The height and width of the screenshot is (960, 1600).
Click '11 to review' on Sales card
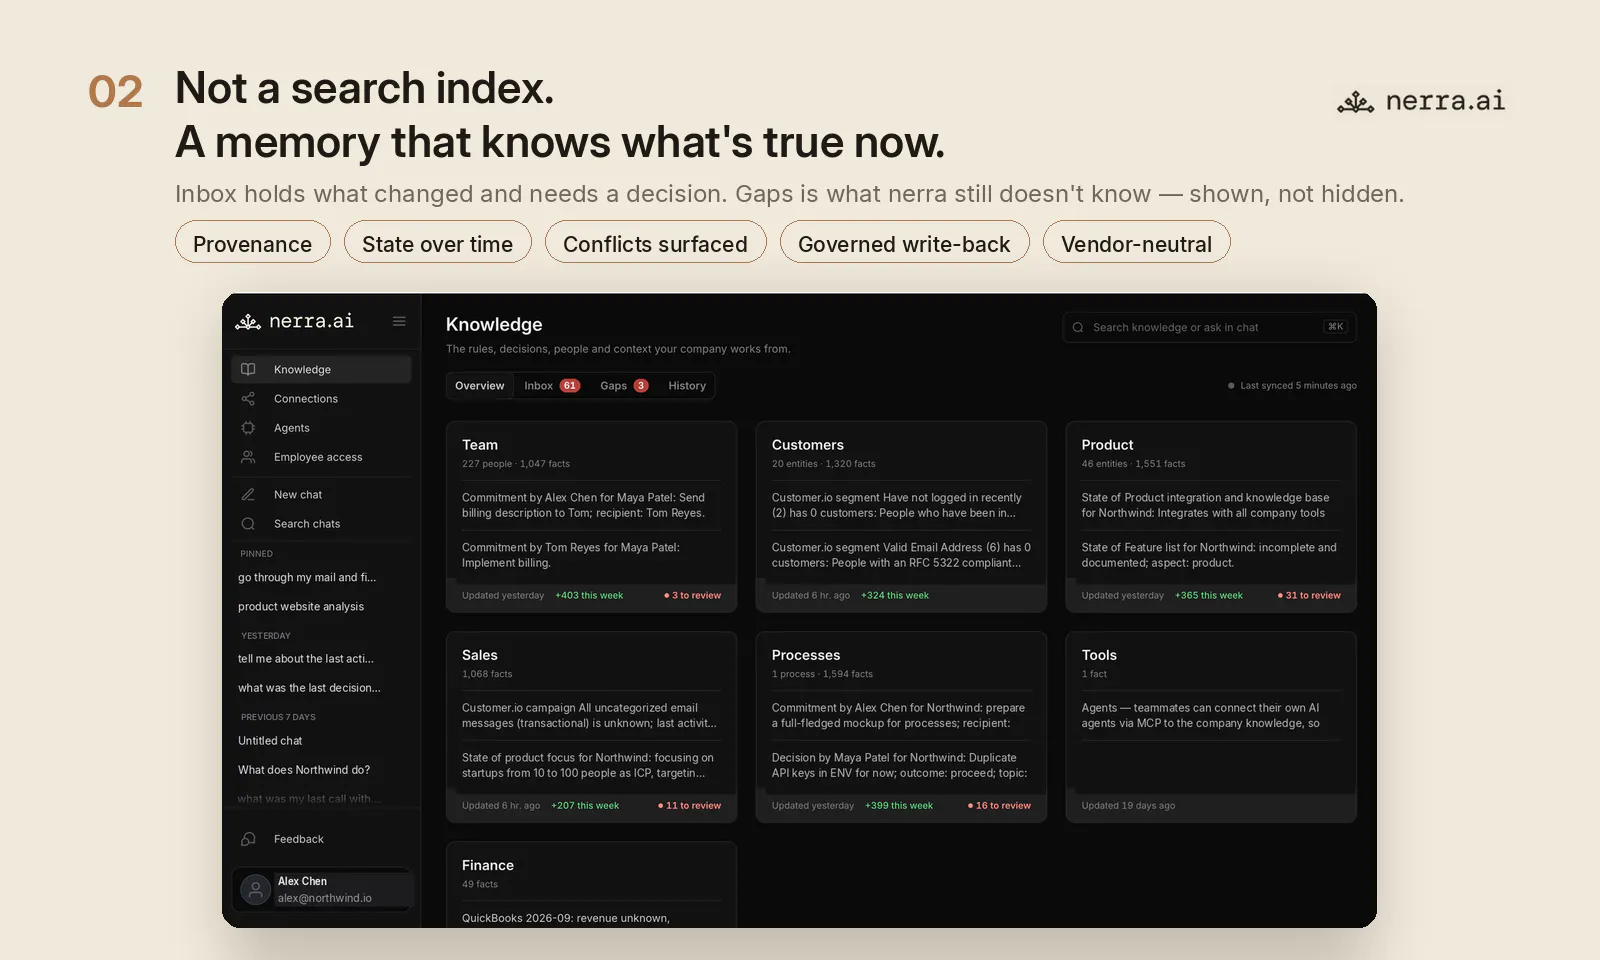(689, 806)
